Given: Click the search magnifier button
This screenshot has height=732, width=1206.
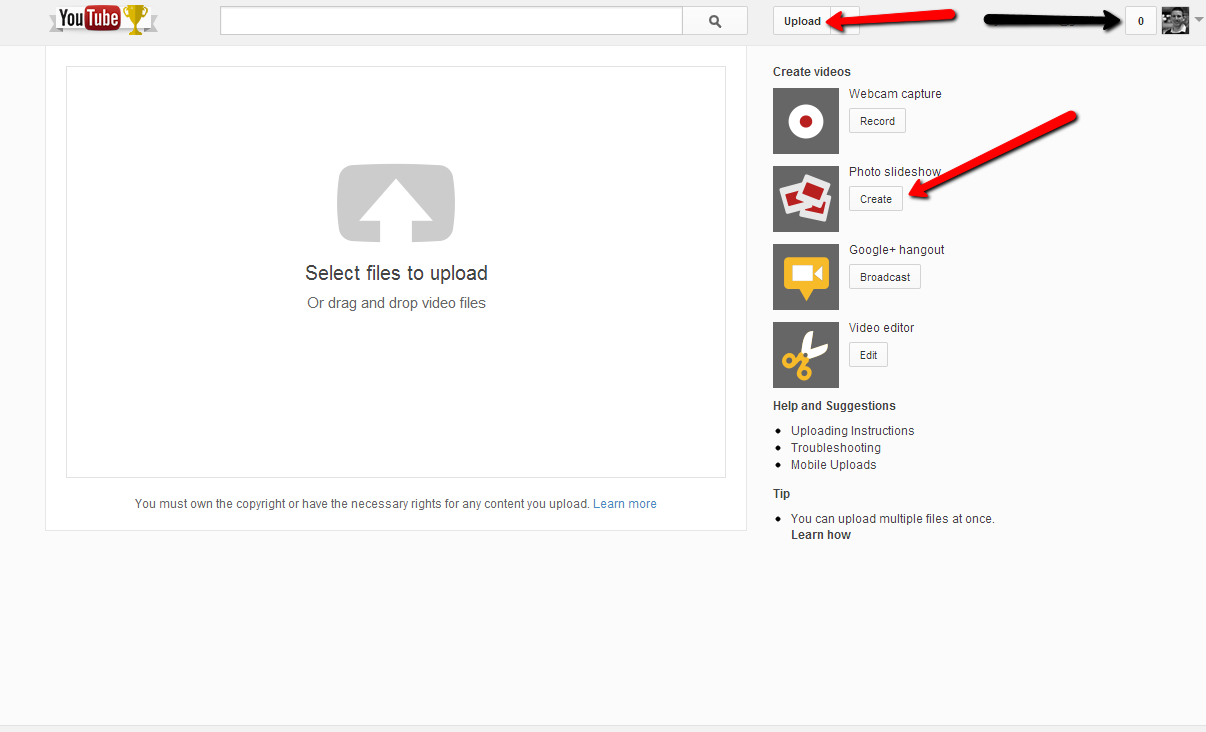Looking at the screenshot, I should [715, 21].
